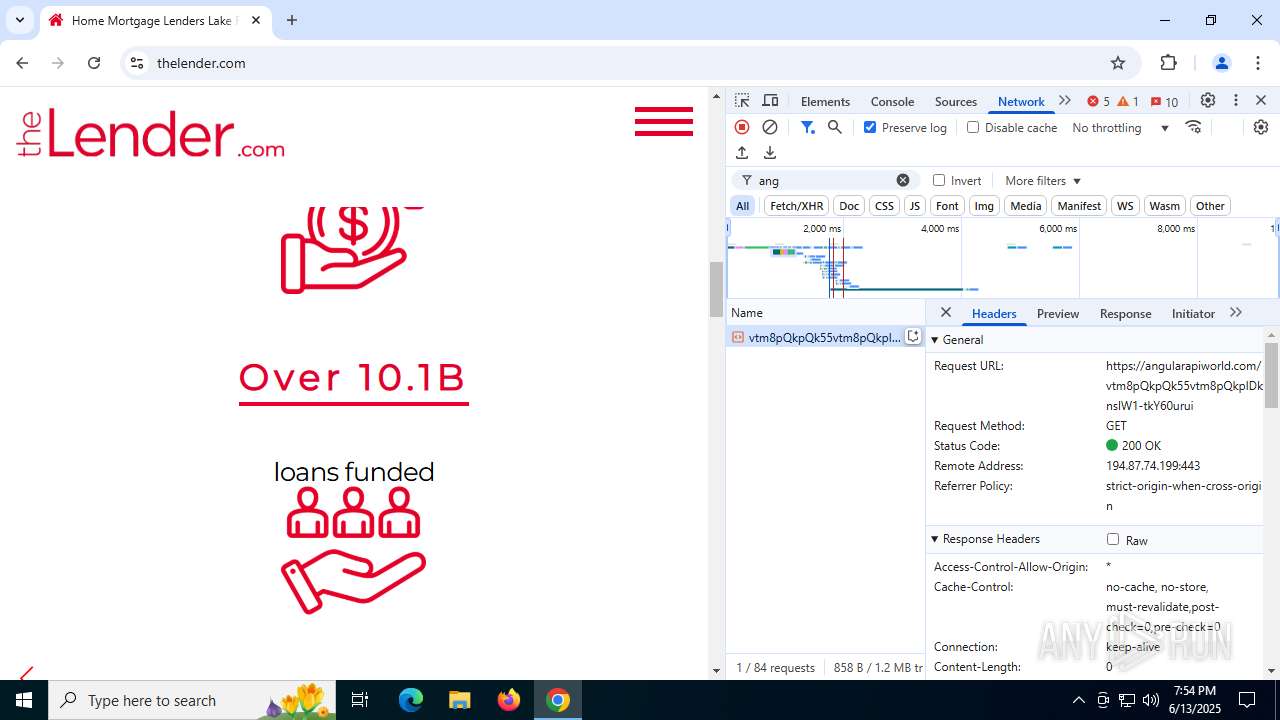This screenshot has width=1280, height=720.
Task: Open Chrome profile avatar
Action: pyautogui.click(x=1221, y=63)
